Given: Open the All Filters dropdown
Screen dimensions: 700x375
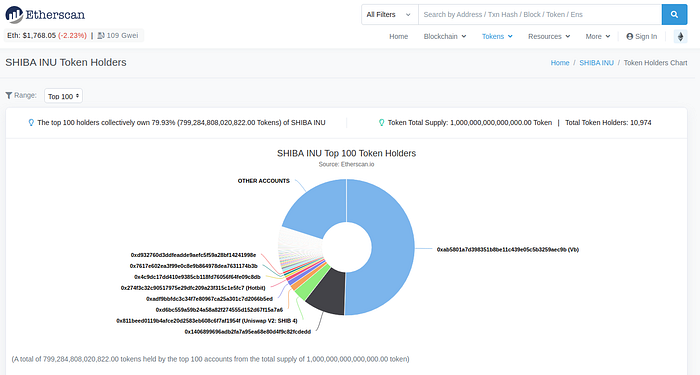Looking at the screenshot, I should (389, 14).
